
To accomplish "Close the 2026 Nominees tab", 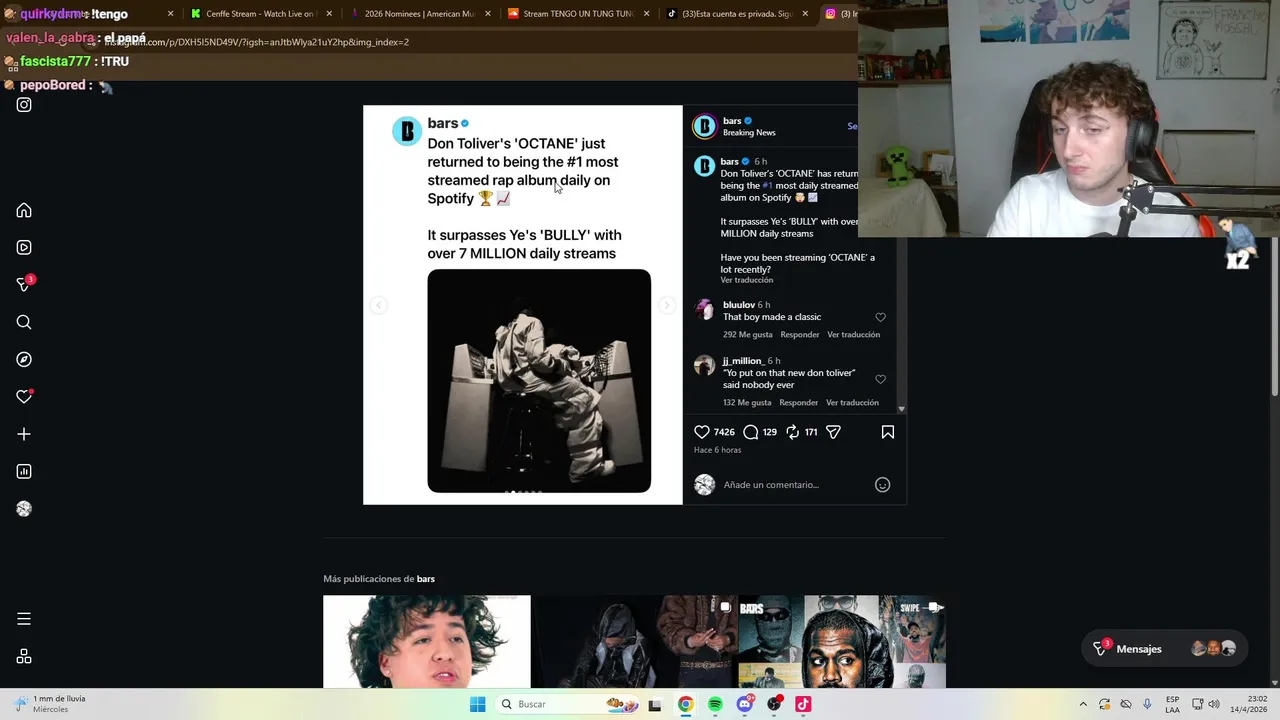I will pos(488,14).
